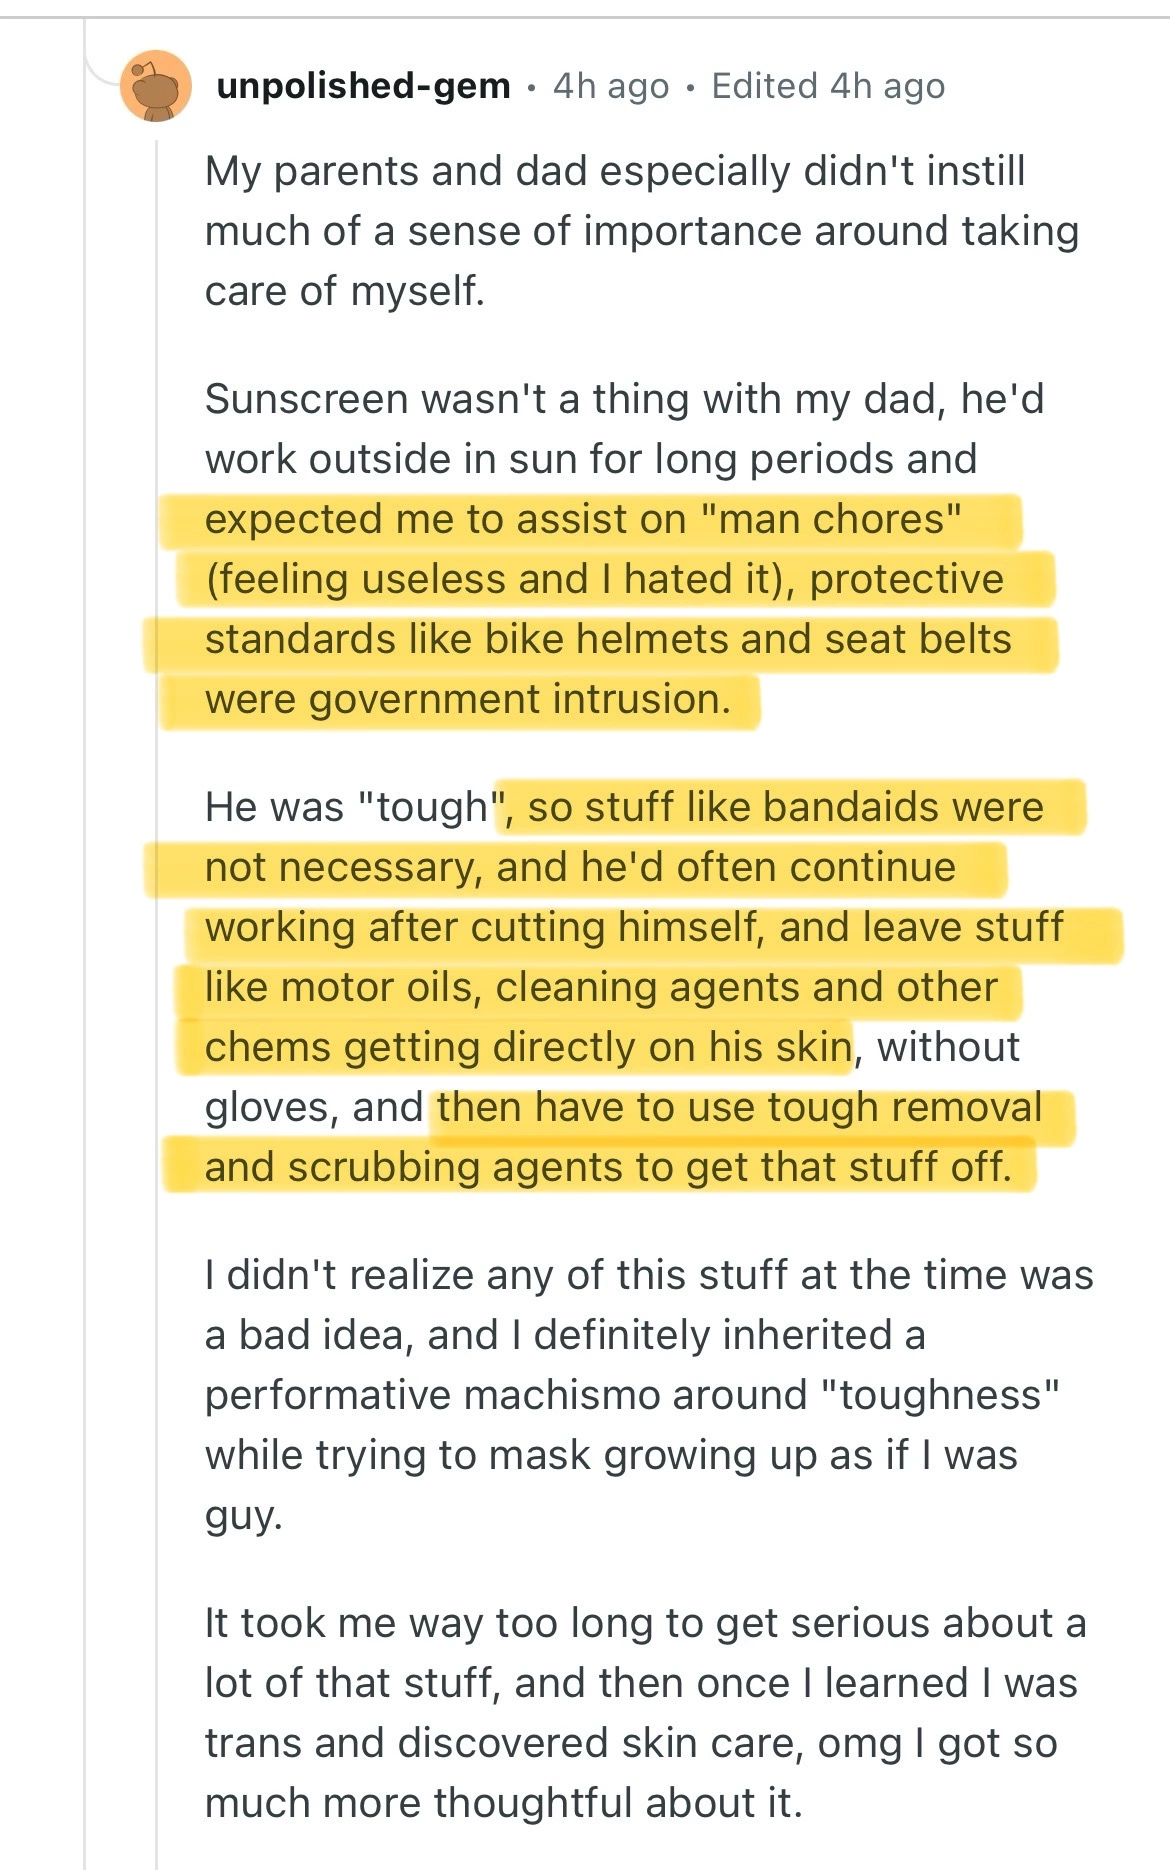1170x1870 pixels.
Task: Collapse the comment using its vertical thread line
Action: pos(157,1000)
